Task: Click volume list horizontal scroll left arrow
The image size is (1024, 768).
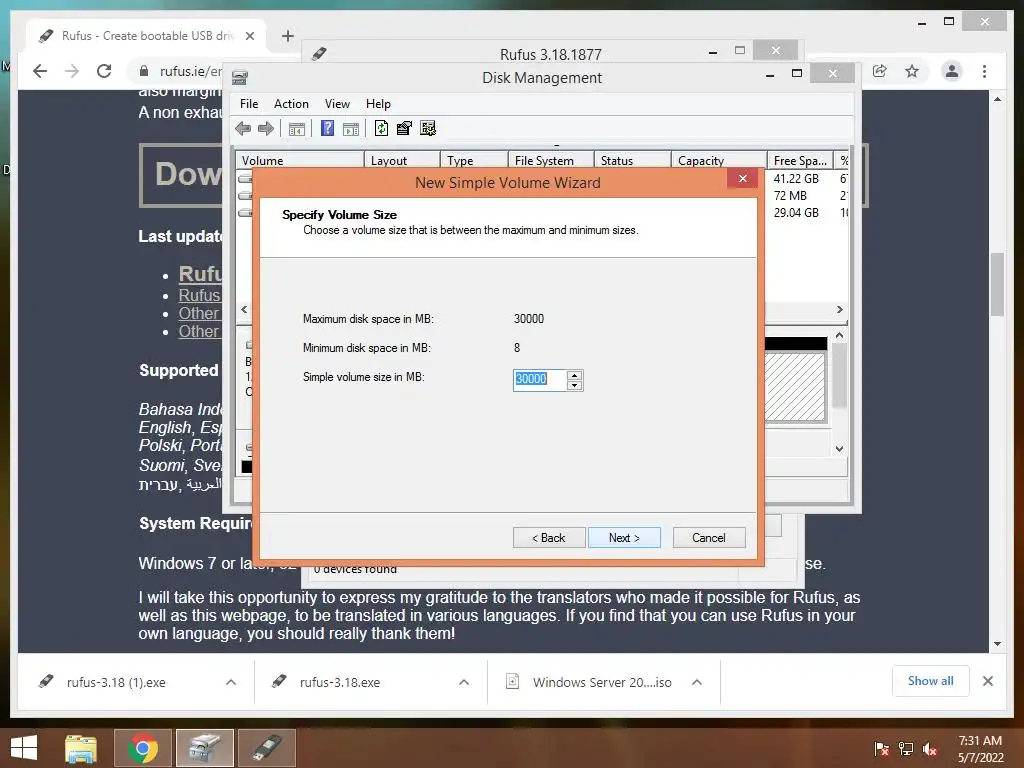Action: (x=244, y=309)
